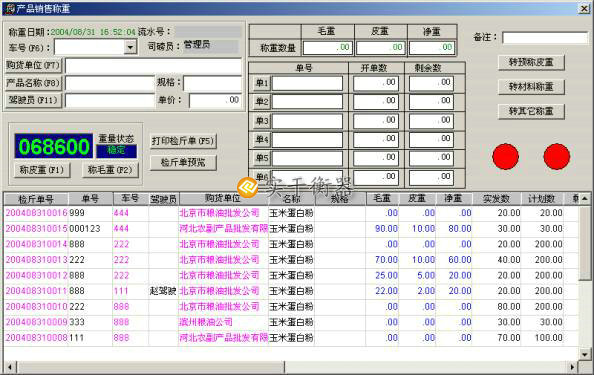Click 转其它称重 button
The image size is (594, 375).
(x=531, y=111)
